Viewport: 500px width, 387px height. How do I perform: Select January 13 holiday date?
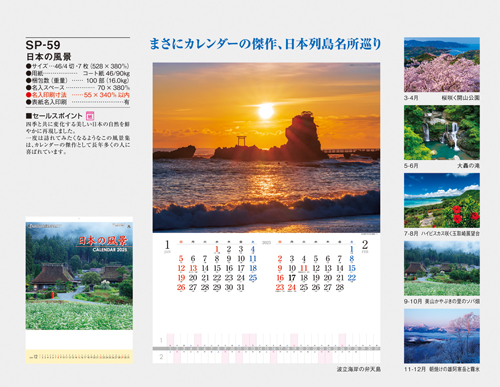coord(193,268)
